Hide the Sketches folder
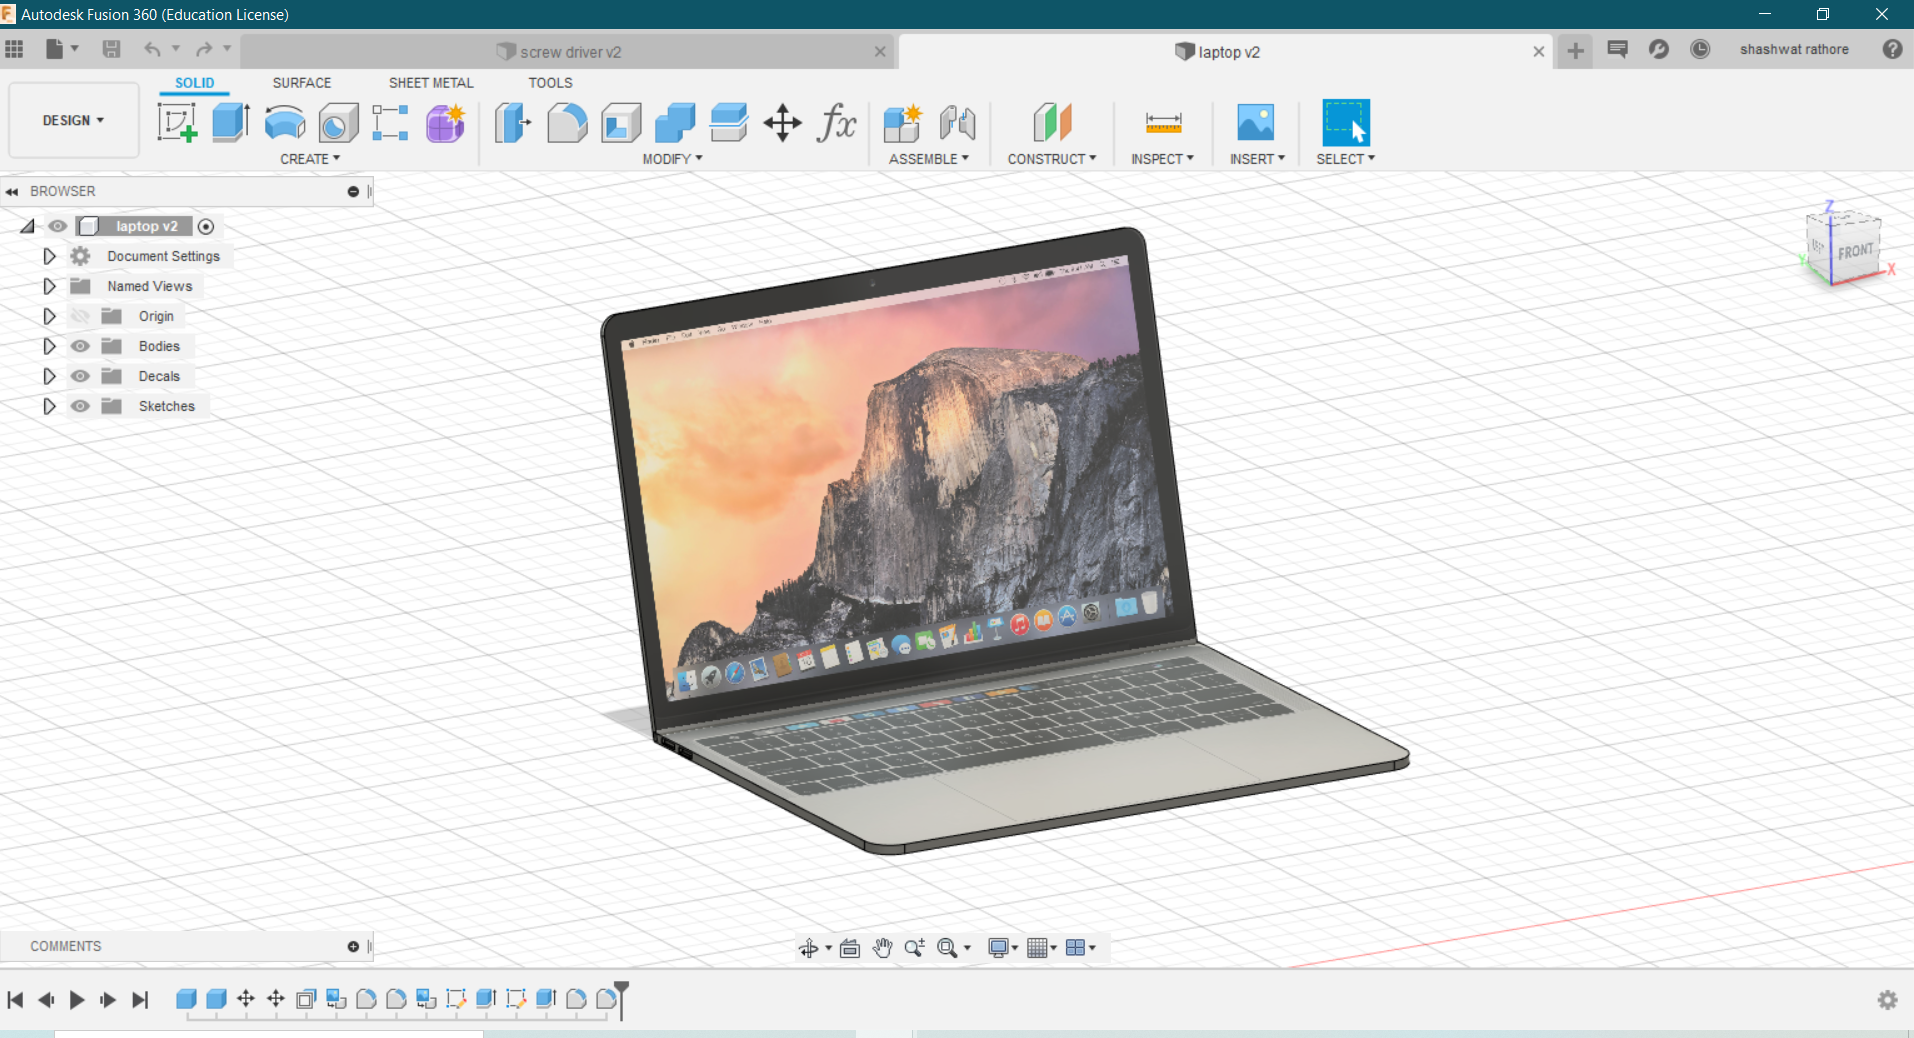Screen dimensions: 1914x1038 [x=80, y=406]
